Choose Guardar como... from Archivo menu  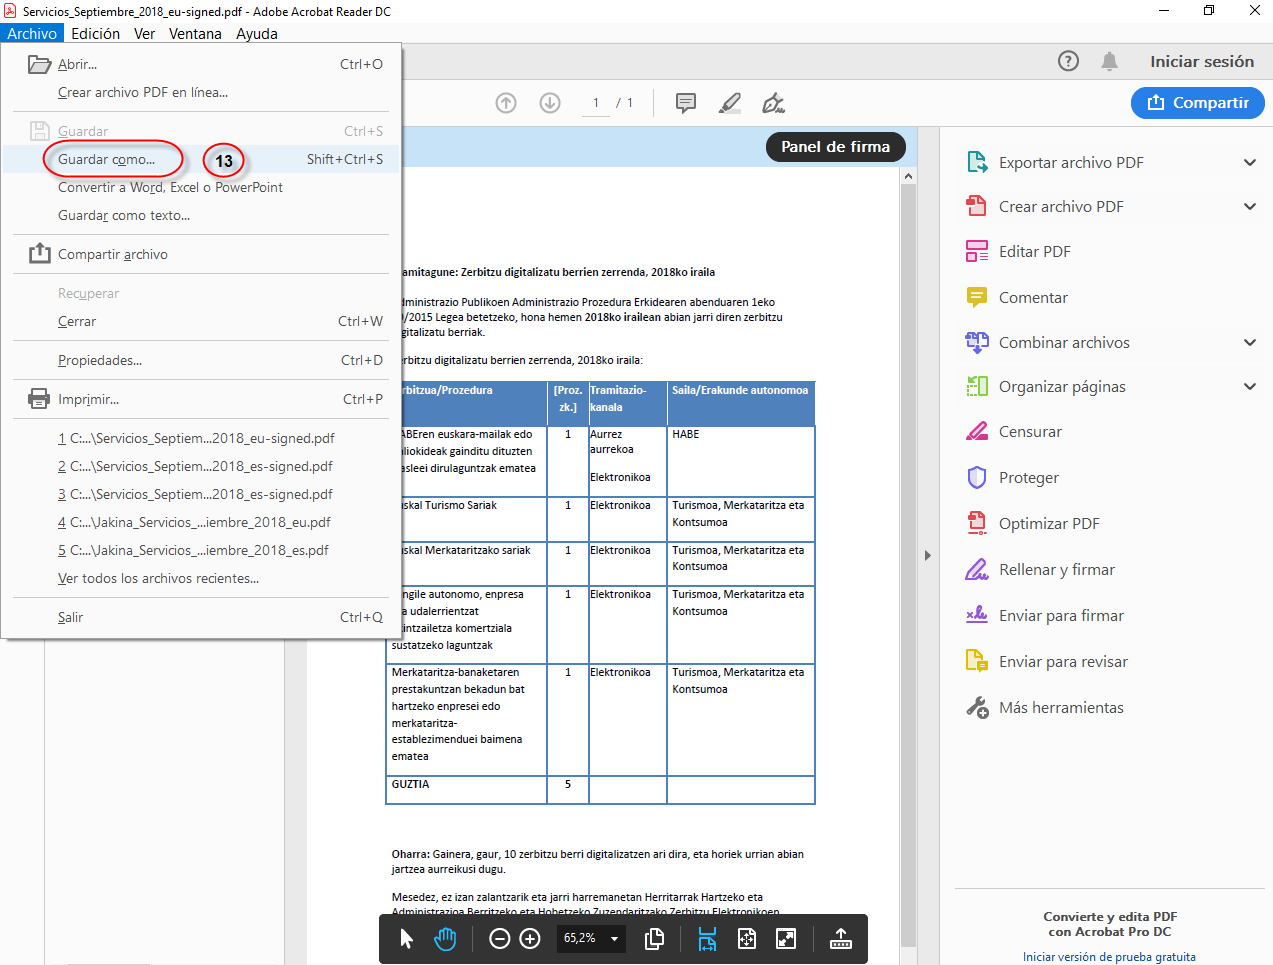[x=106, y=159]
